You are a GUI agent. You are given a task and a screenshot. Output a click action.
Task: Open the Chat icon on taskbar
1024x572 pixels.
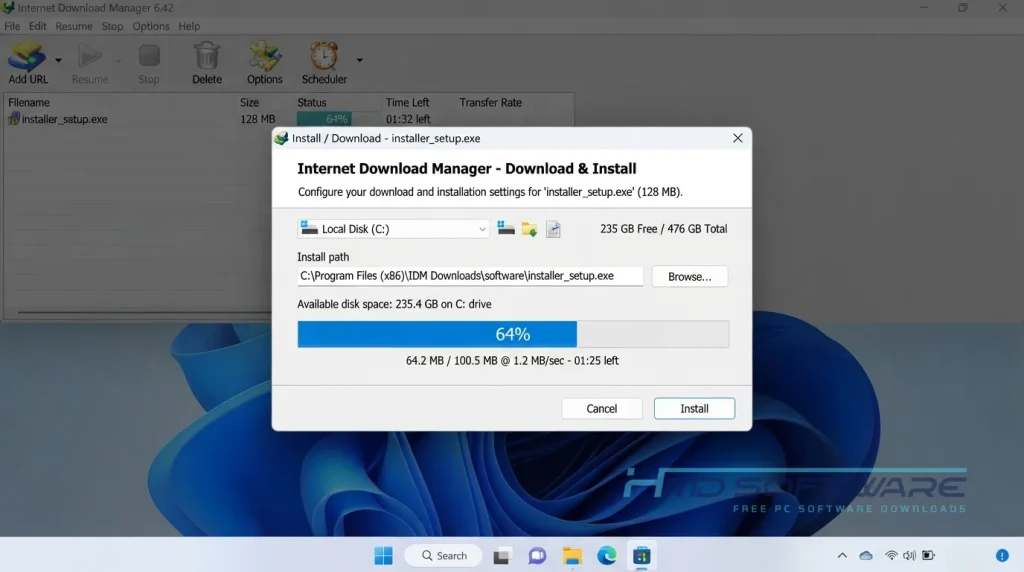pos(537,556)
